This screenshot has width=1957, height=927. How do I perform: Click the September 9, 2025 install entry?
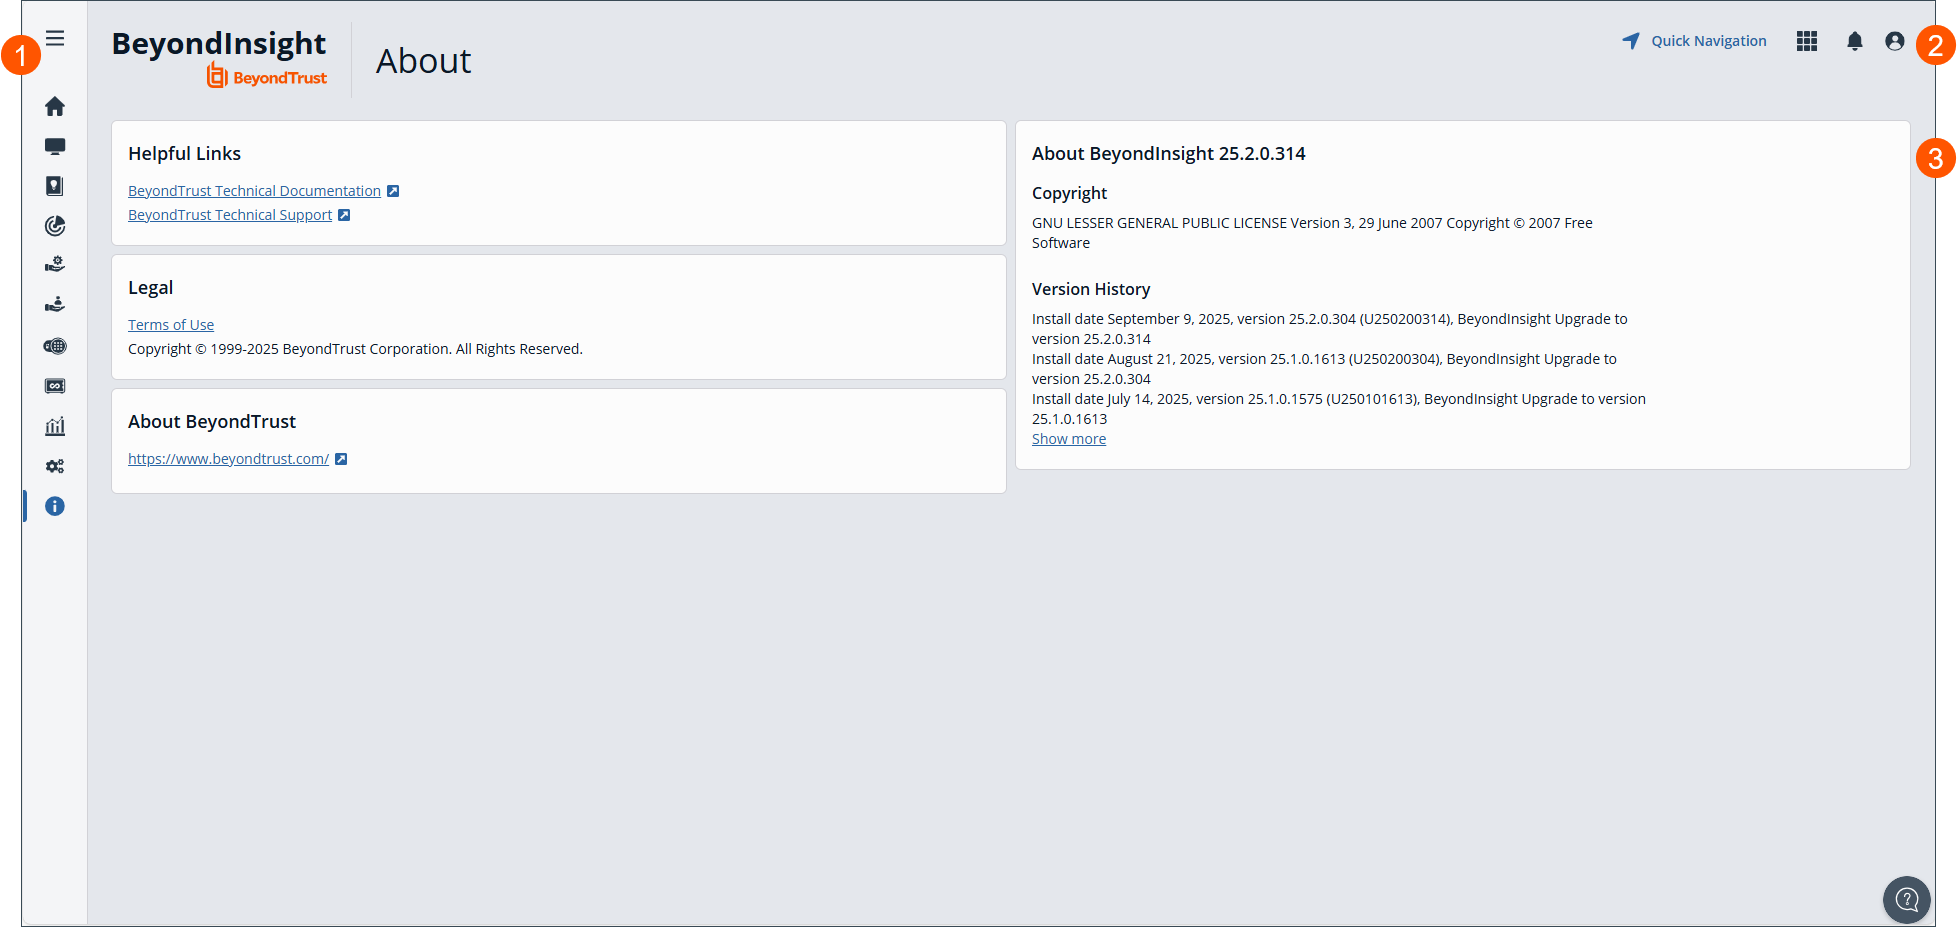point(1330,329)
